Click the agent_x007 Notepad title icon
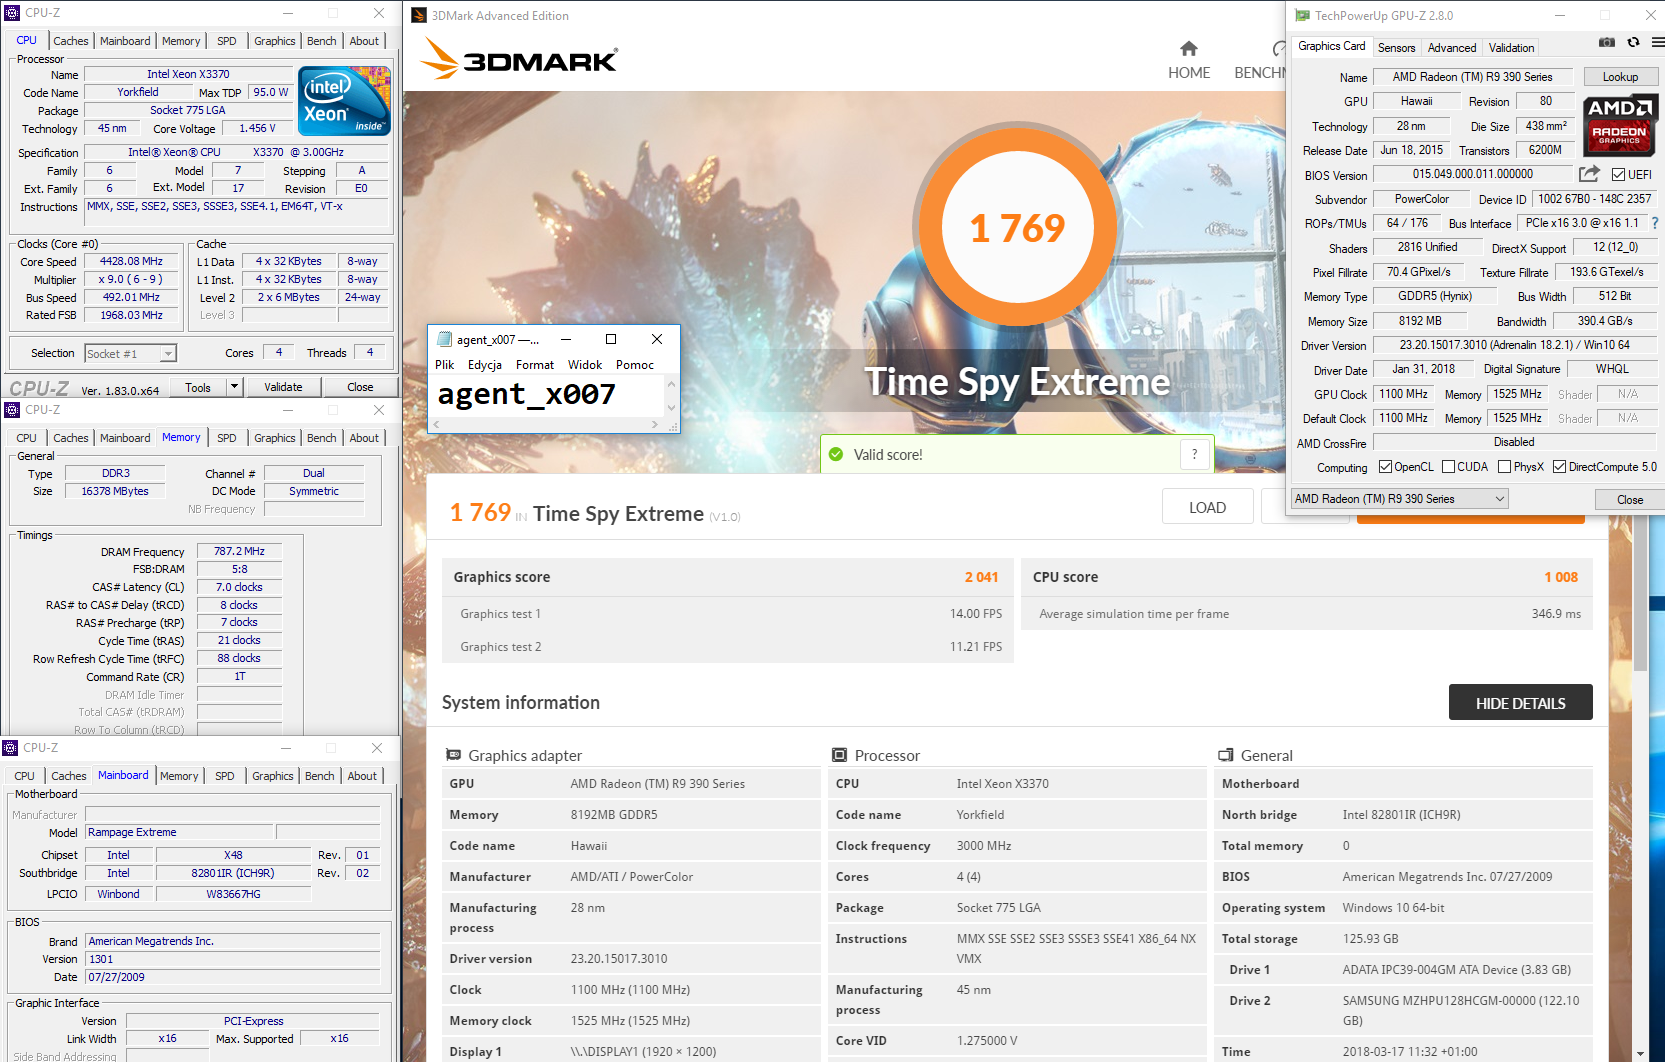 pyautogui.click(x=445, y=339)
